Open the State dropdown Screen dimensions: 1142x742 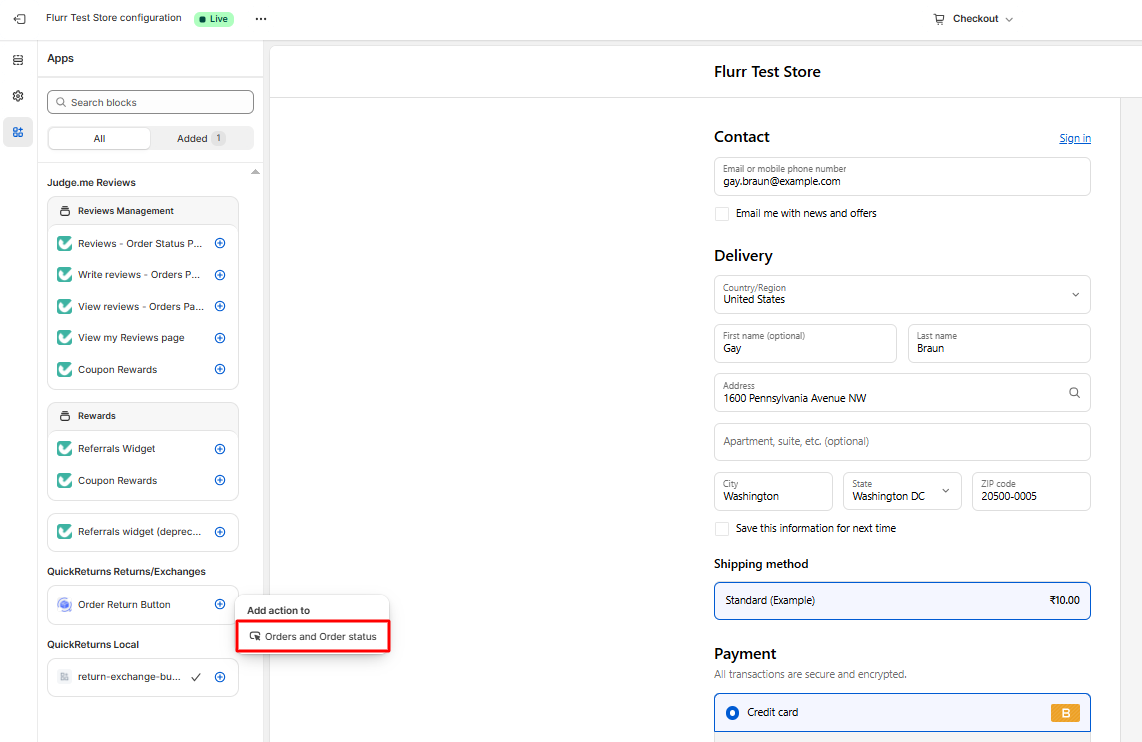902,491
